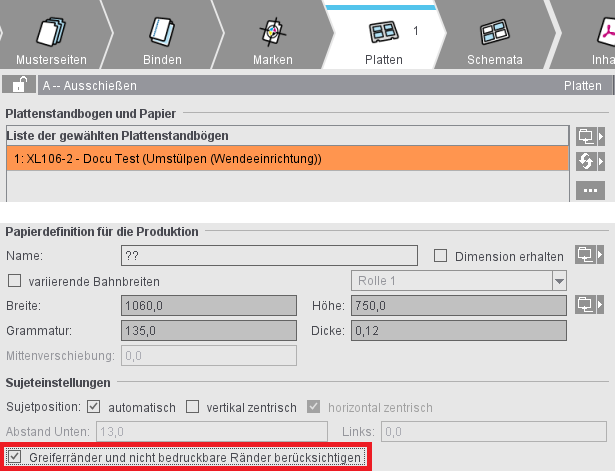Screen dimensions: 615x471
Task: Open the Musterseiten workflow step
Action: [x=51, y=35]
